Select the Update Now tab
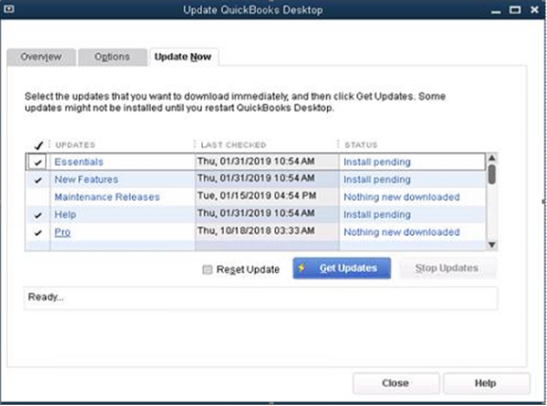Screen dimensions: 547x406 [183, 57]
